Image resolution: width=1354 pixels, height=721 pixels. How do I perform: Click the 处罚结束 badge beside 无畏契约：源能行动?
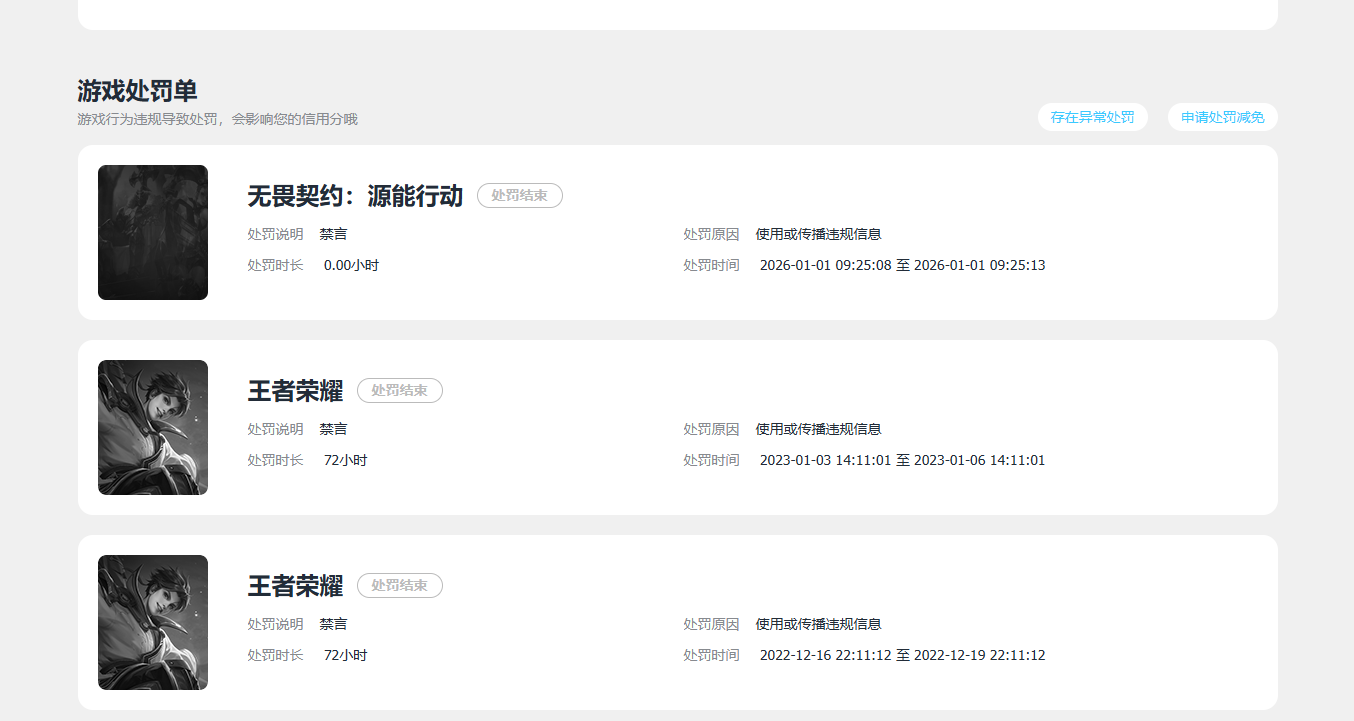coord(520,195)
